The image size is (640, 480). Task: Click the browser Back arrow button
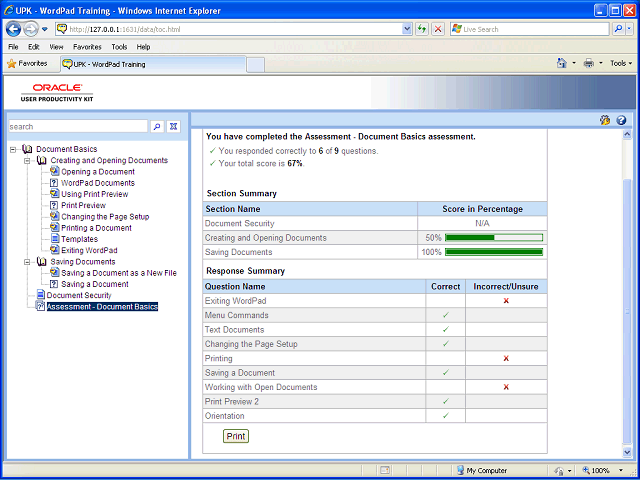point(14,29)
